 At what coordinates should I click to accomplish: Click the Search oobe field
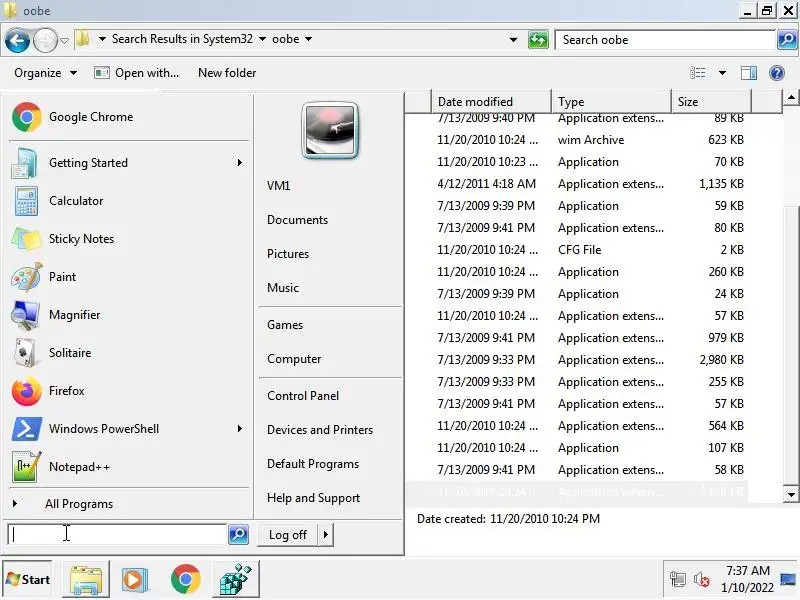pos(665,39)
